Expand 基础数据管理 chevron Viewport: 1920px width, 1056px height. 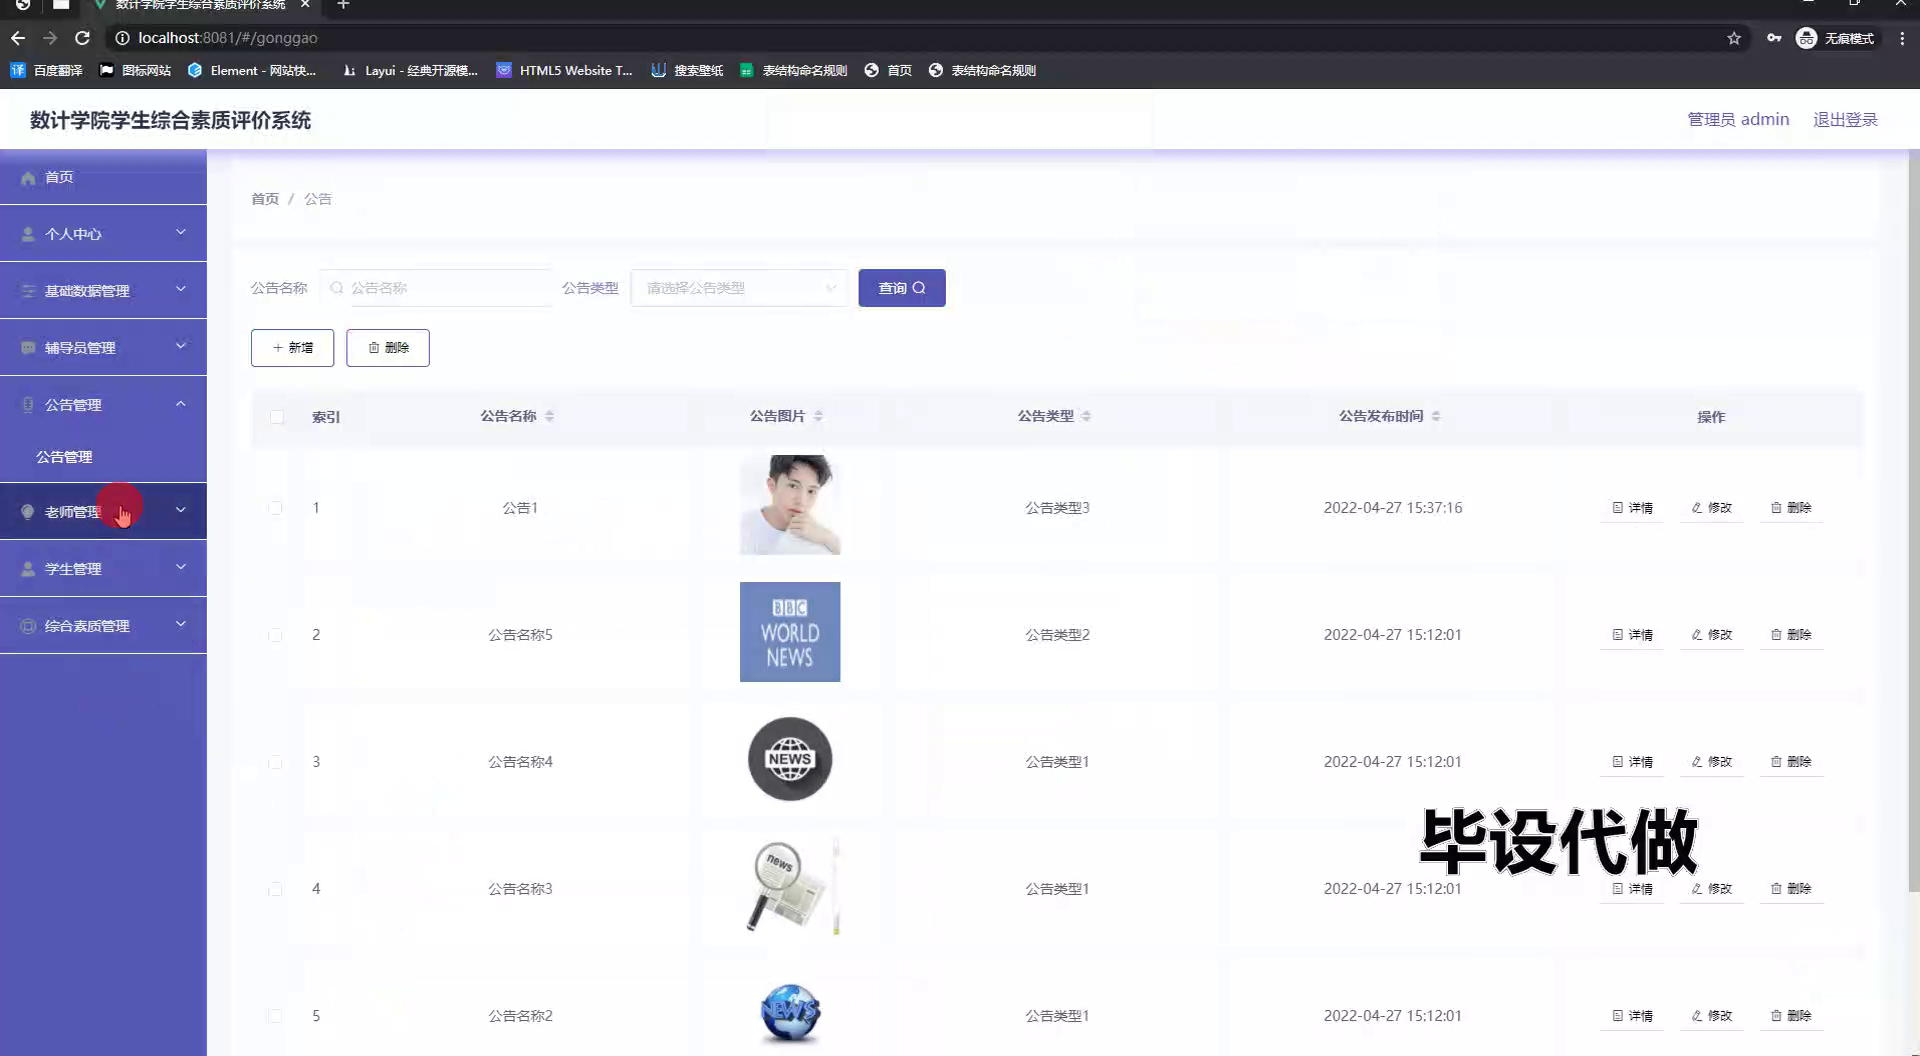click(x=181, y=289)
